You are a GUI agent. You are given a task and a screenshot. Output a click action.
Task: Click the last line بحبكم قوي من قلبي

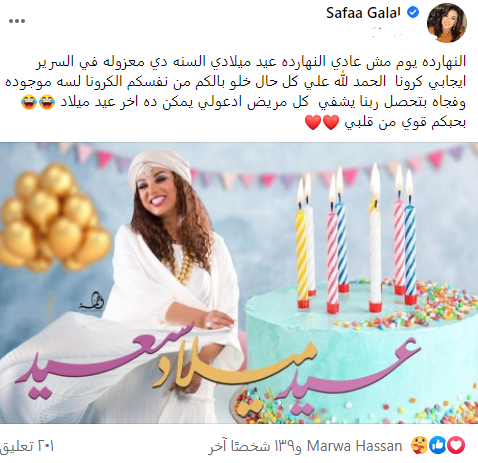click(x=405, y=123)
